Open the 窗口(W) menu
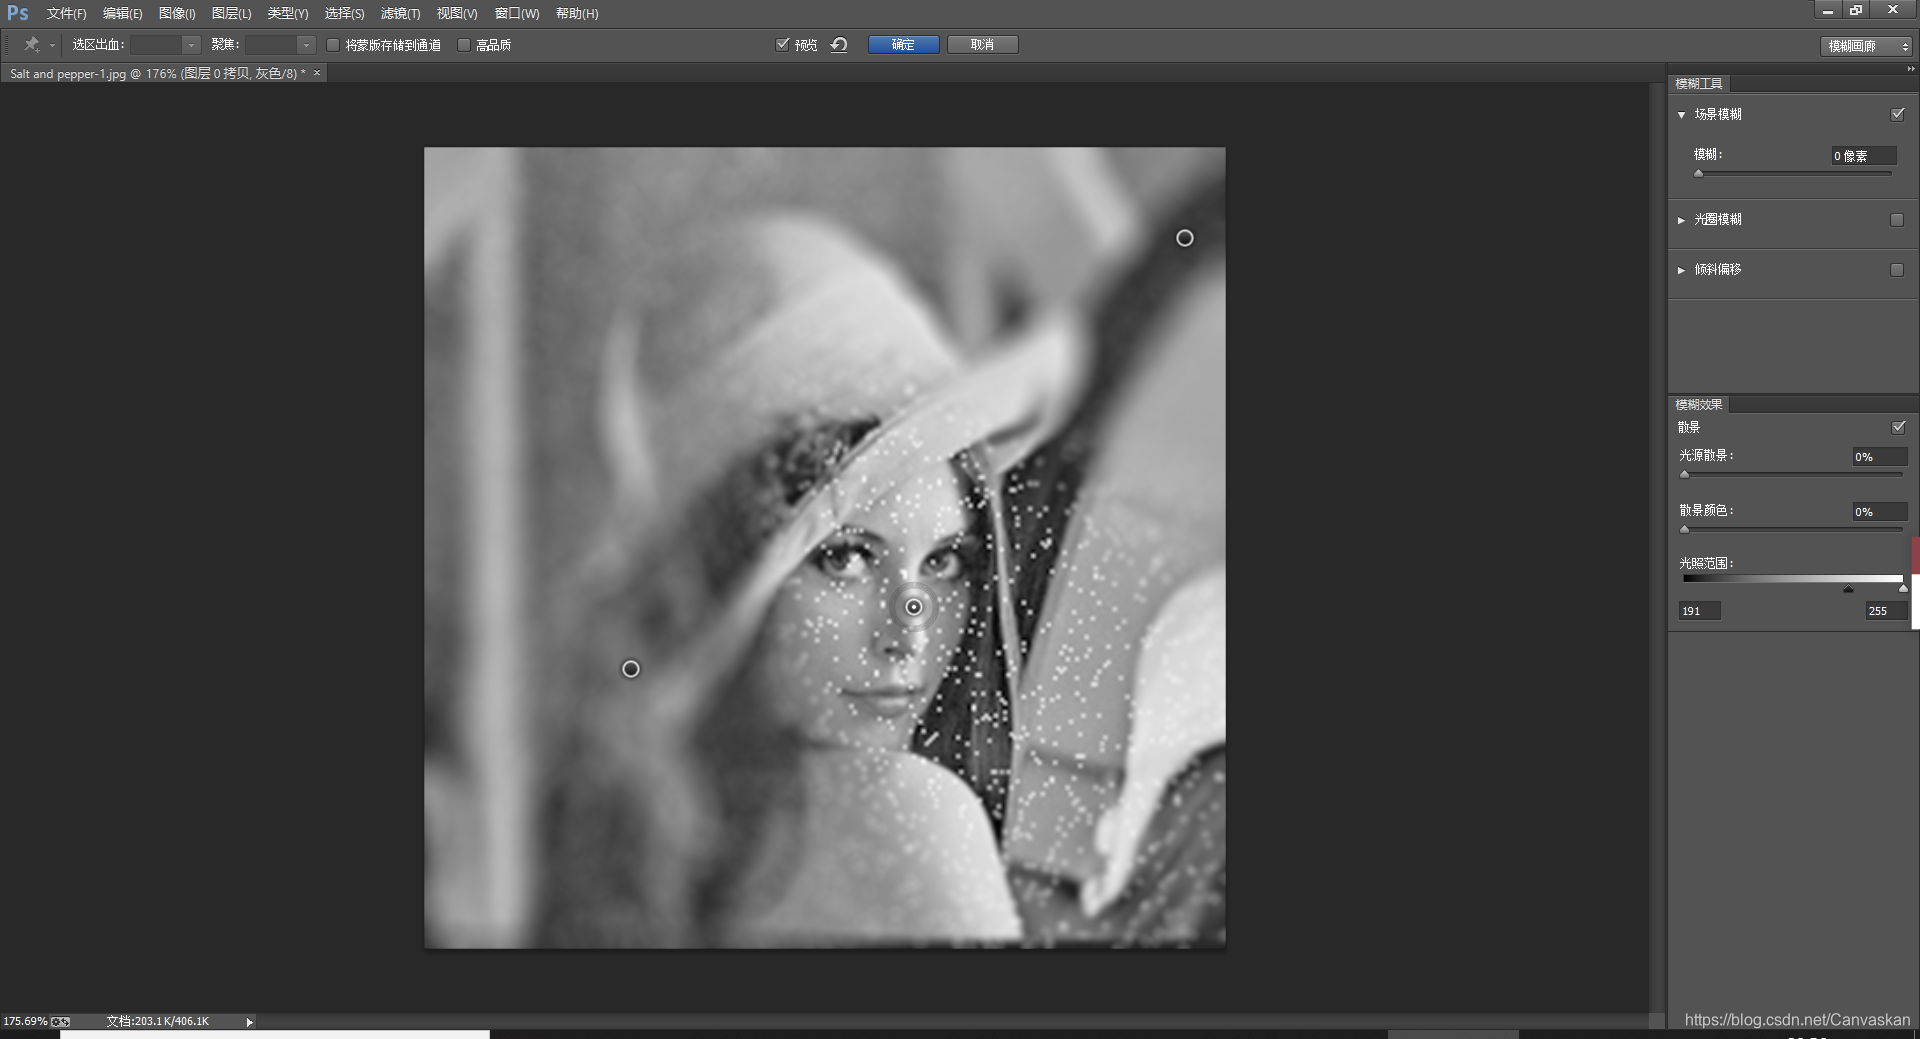The height and width of the screenshot is (1039, 1920). pyautogui.click(x=517, y=14)
